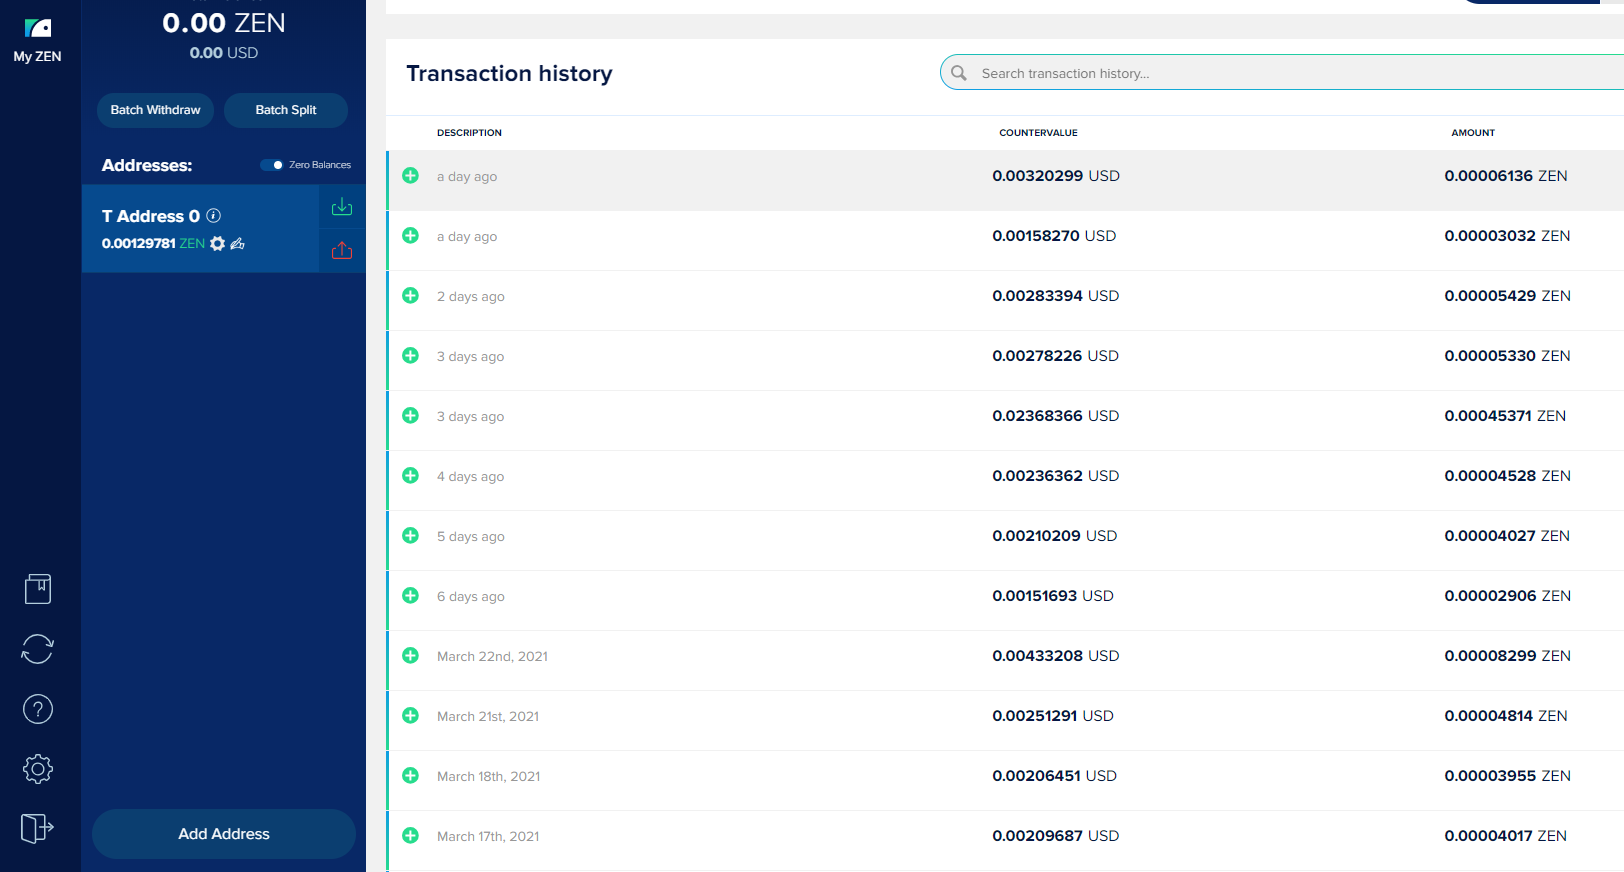Screen dimensions: 1624x872
Task: Click the Batch Withdraw button
Action: [155, 110]
